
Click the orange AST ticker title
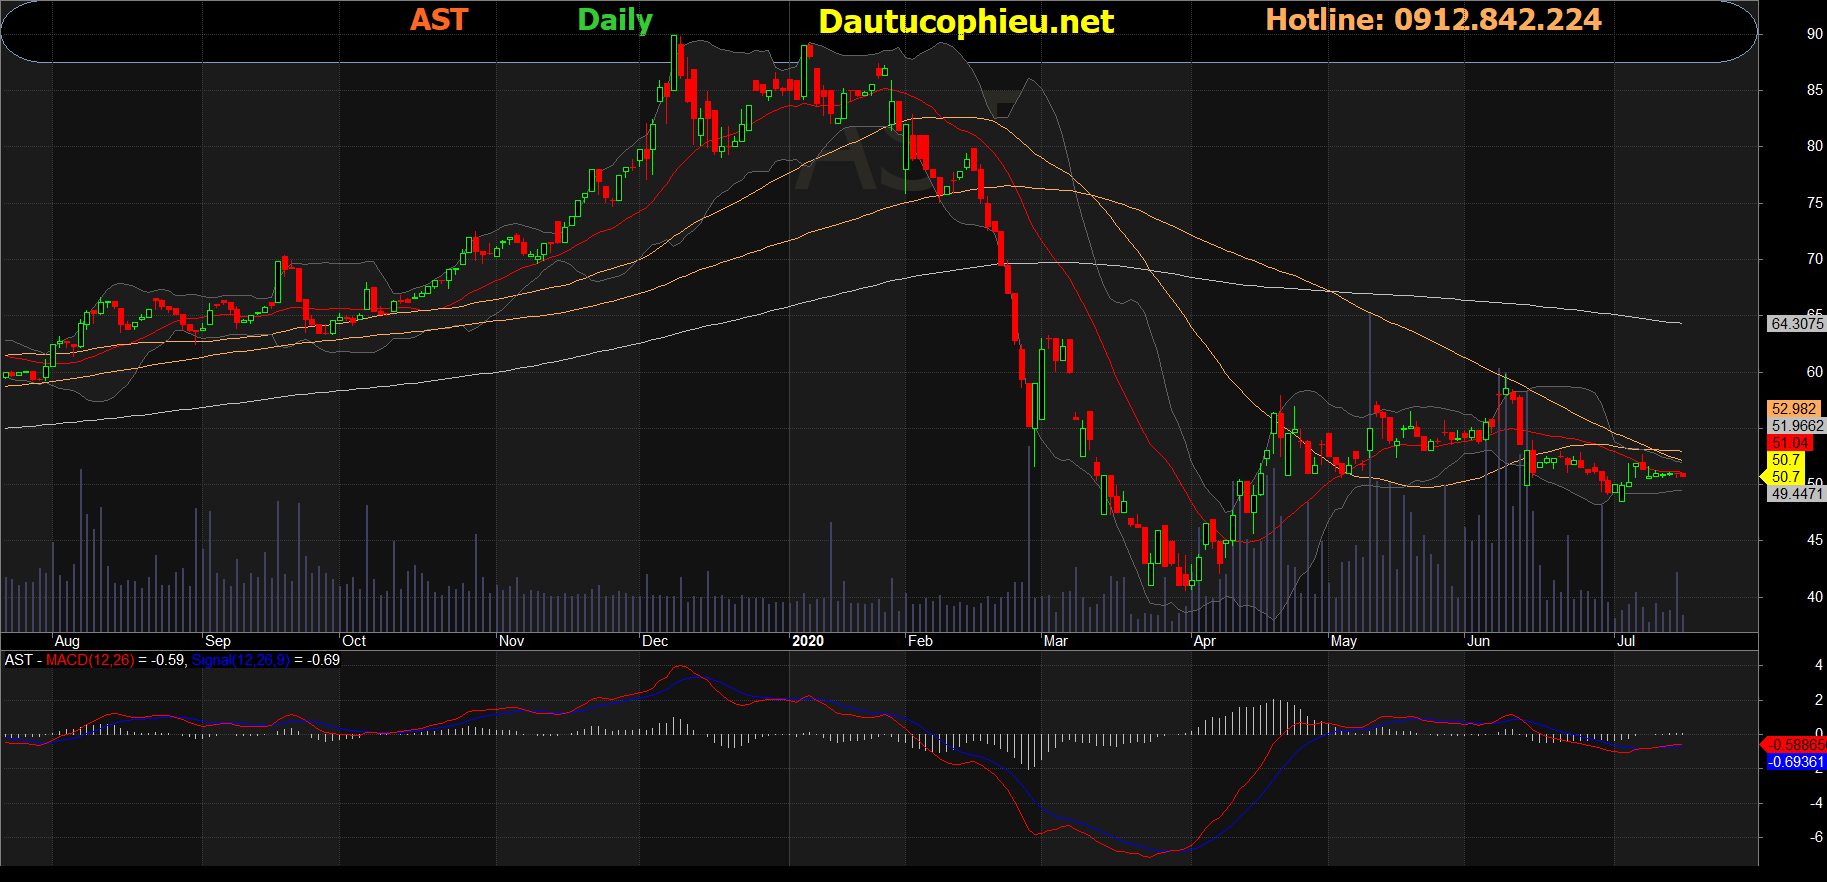[x=439, y=20]
